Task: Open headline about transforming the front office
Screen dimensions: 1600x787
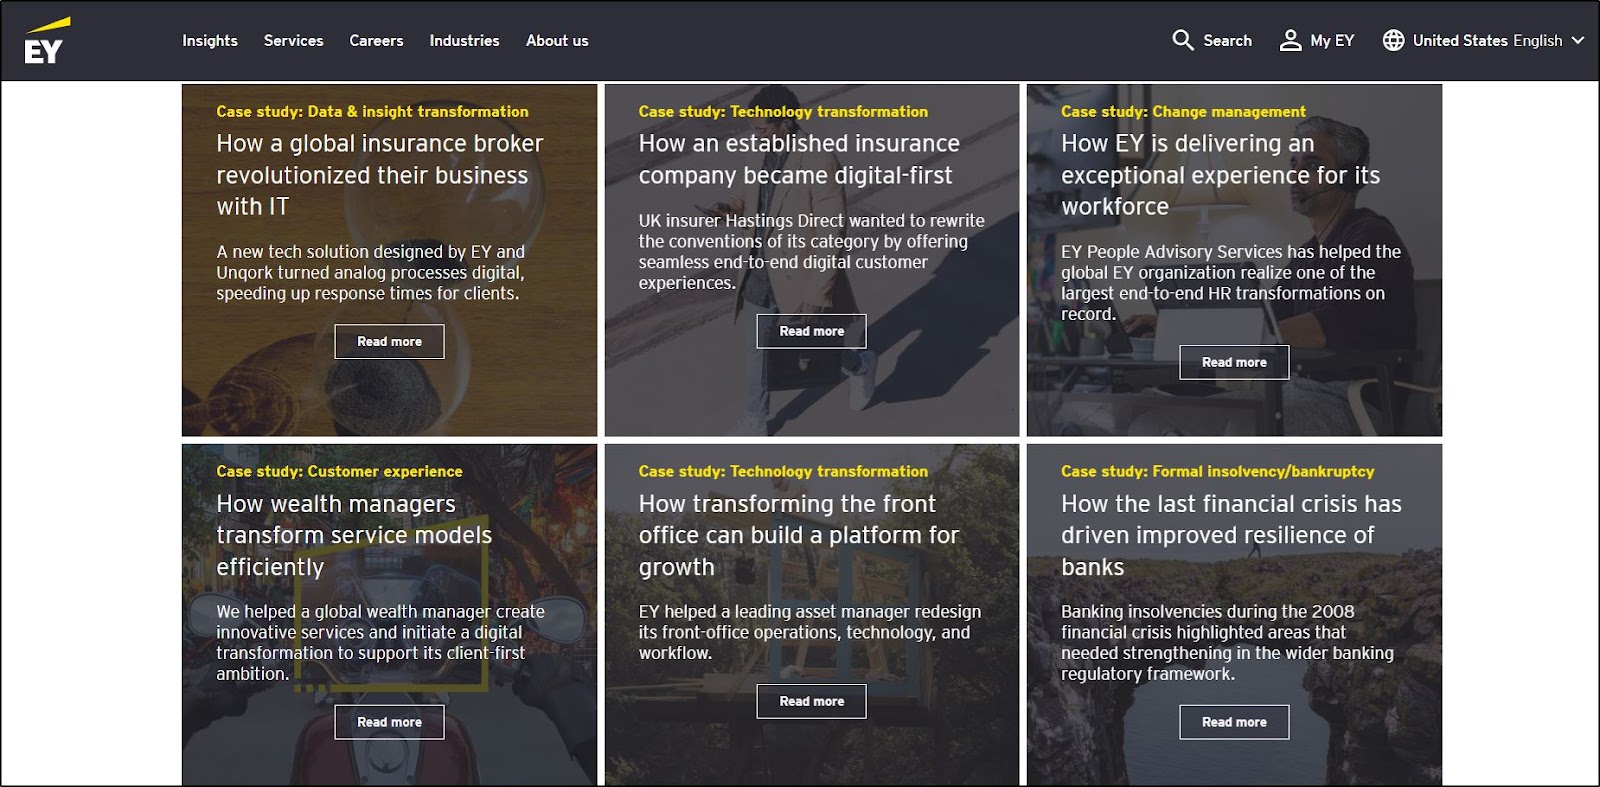Action: pos(799,535)
